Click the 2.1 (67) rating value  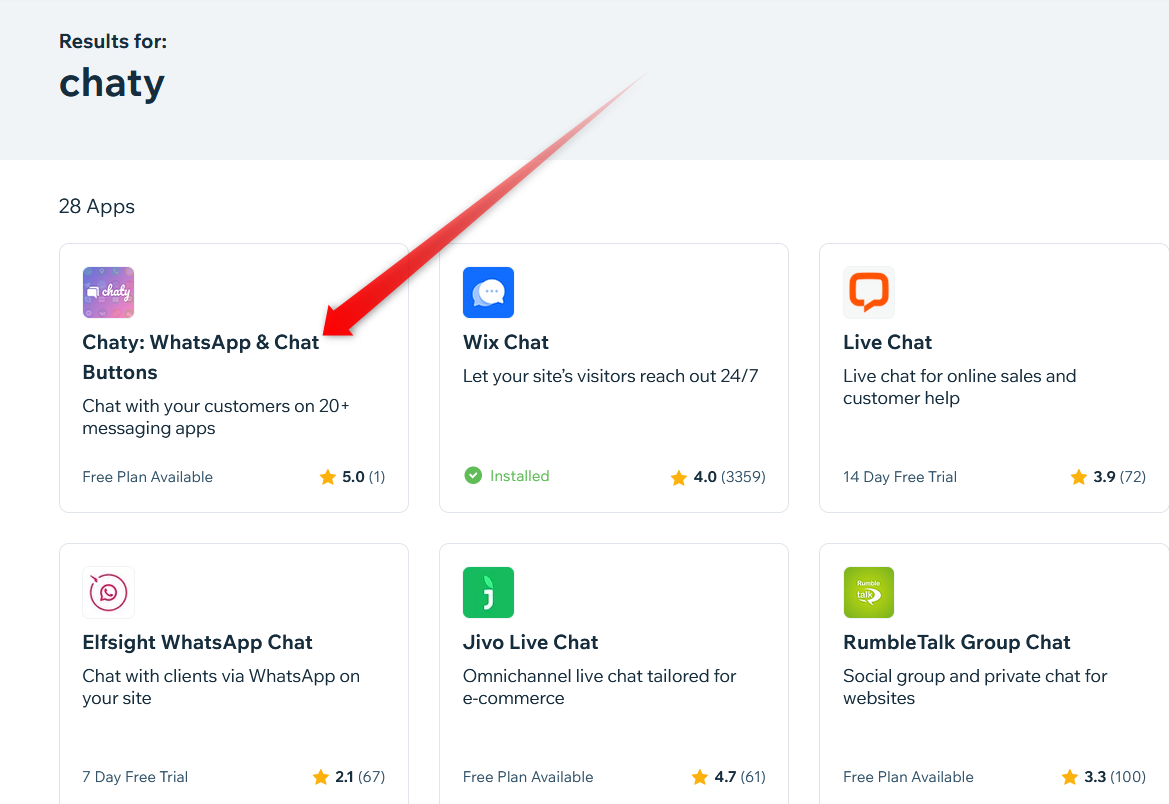coord(360,777)
